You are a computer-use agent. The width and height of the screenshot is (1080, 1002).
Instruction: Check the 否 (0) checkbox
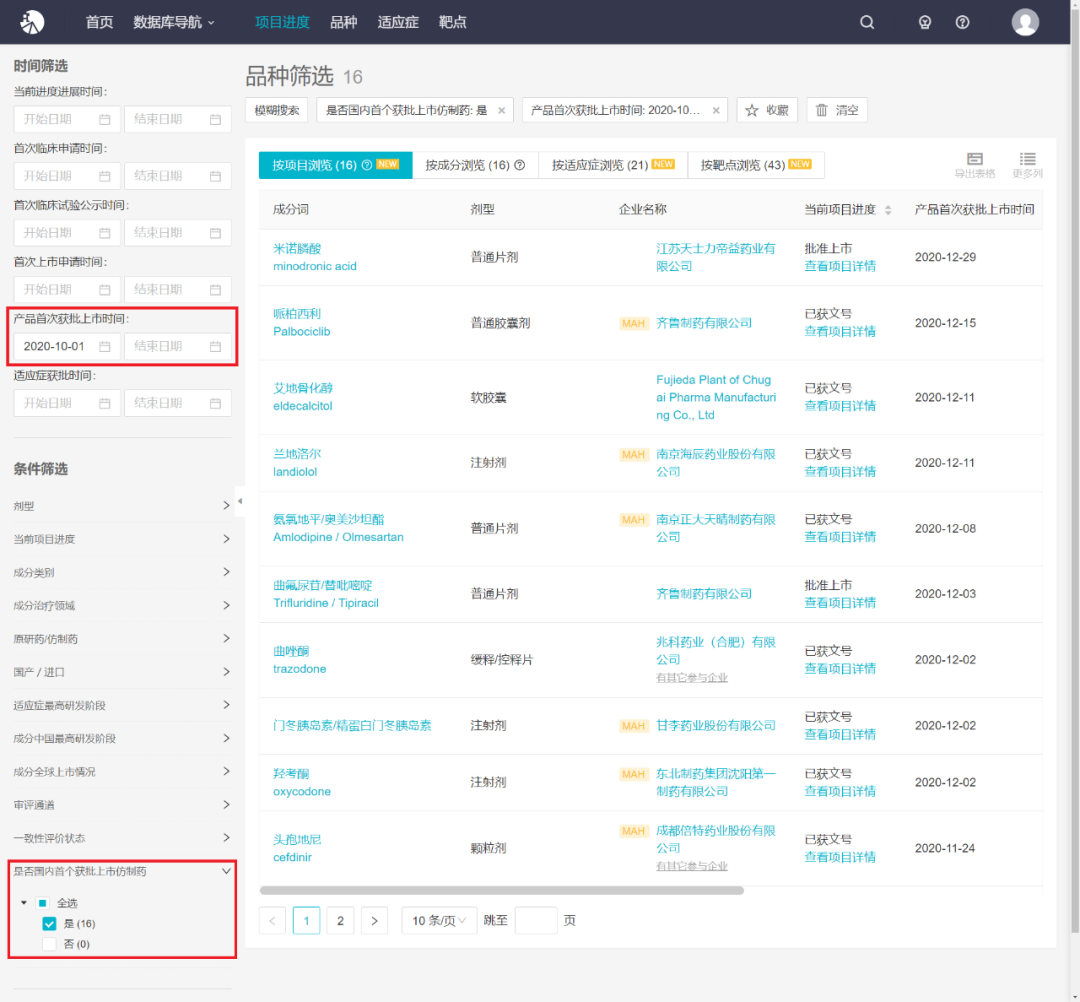coord(49,944)
